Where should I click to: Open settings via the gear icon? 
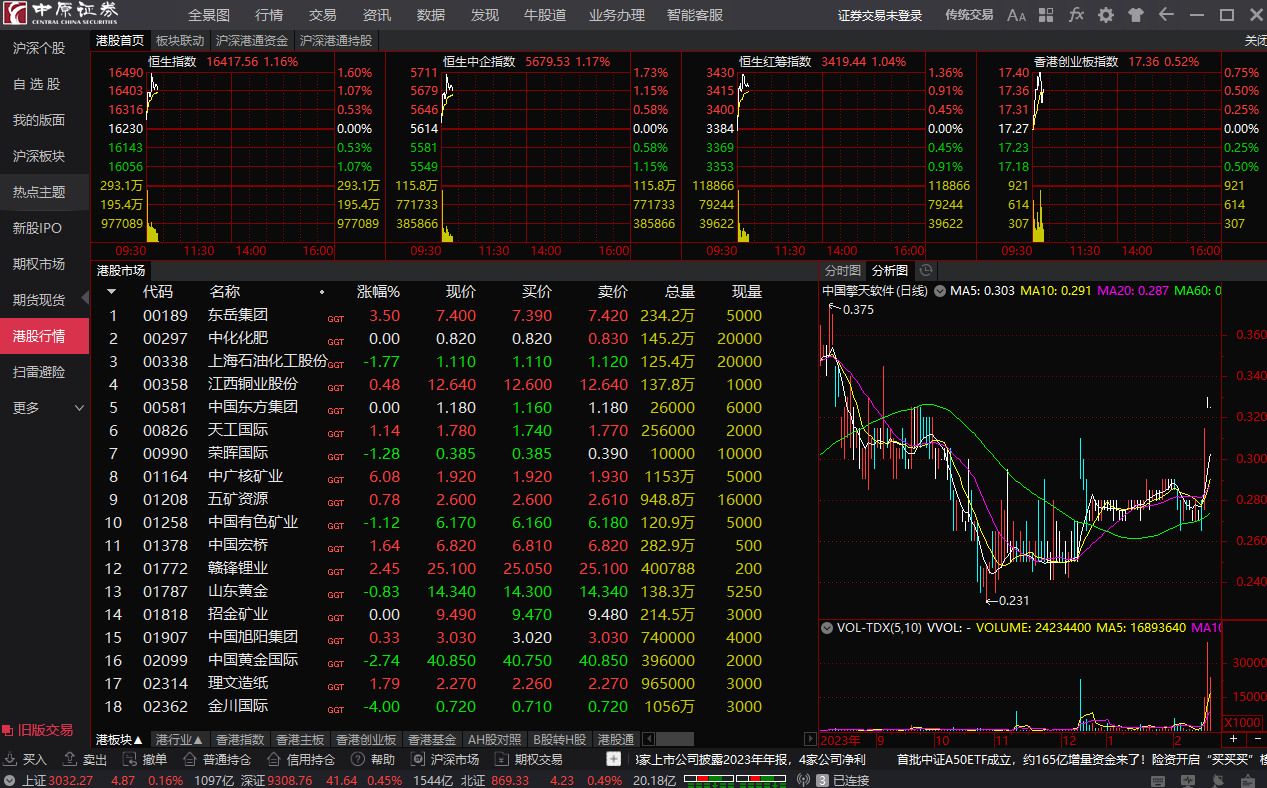(x=1106, y=15)
